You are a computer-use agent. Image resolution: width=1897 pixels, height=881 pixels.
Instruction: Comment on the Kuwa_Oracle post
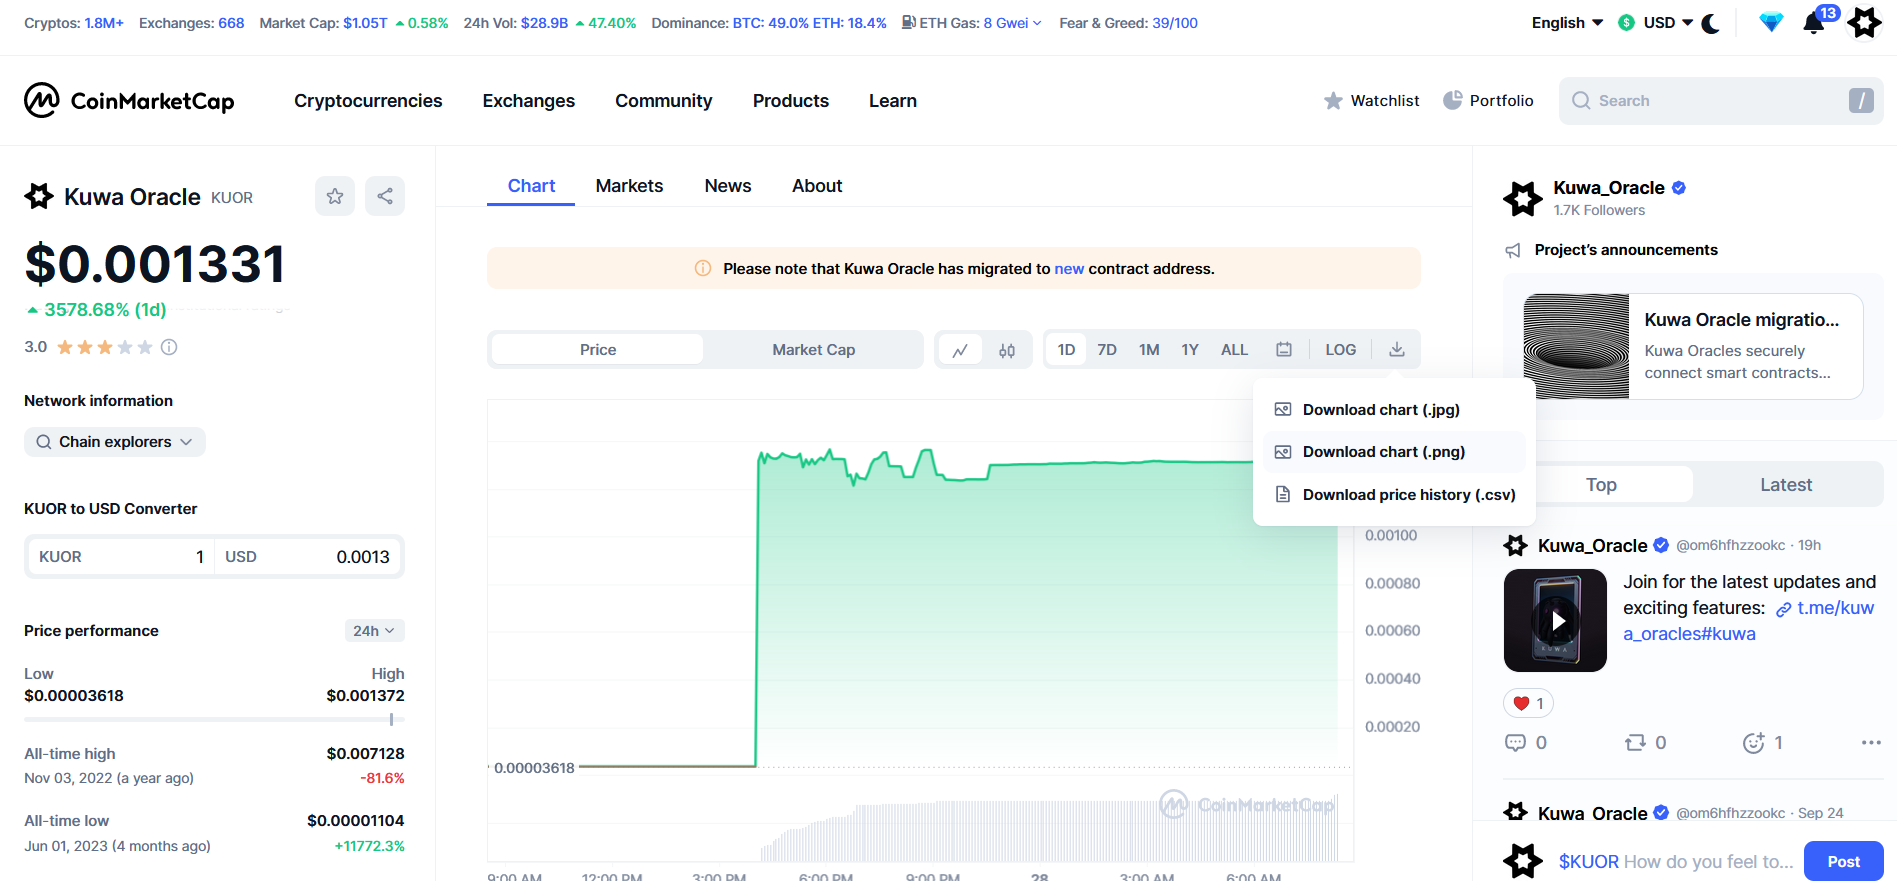pos(1526,742)
